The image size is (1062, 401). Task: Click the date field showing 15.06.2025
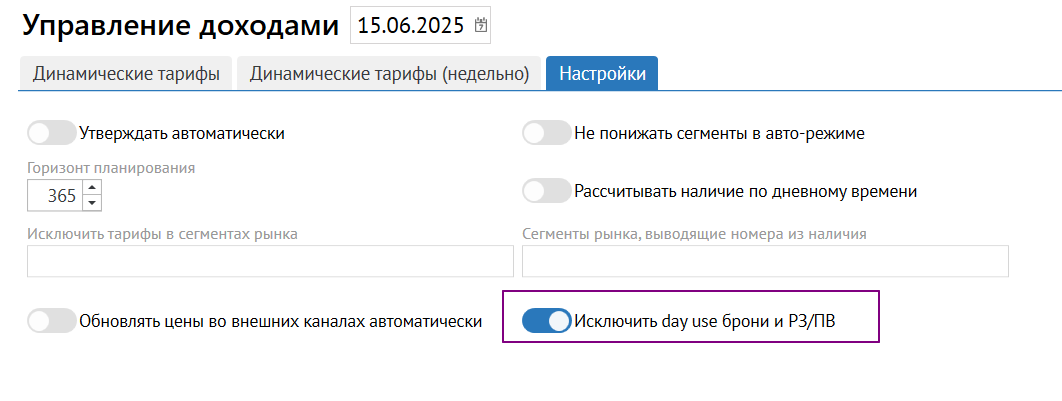click(410, 26)
